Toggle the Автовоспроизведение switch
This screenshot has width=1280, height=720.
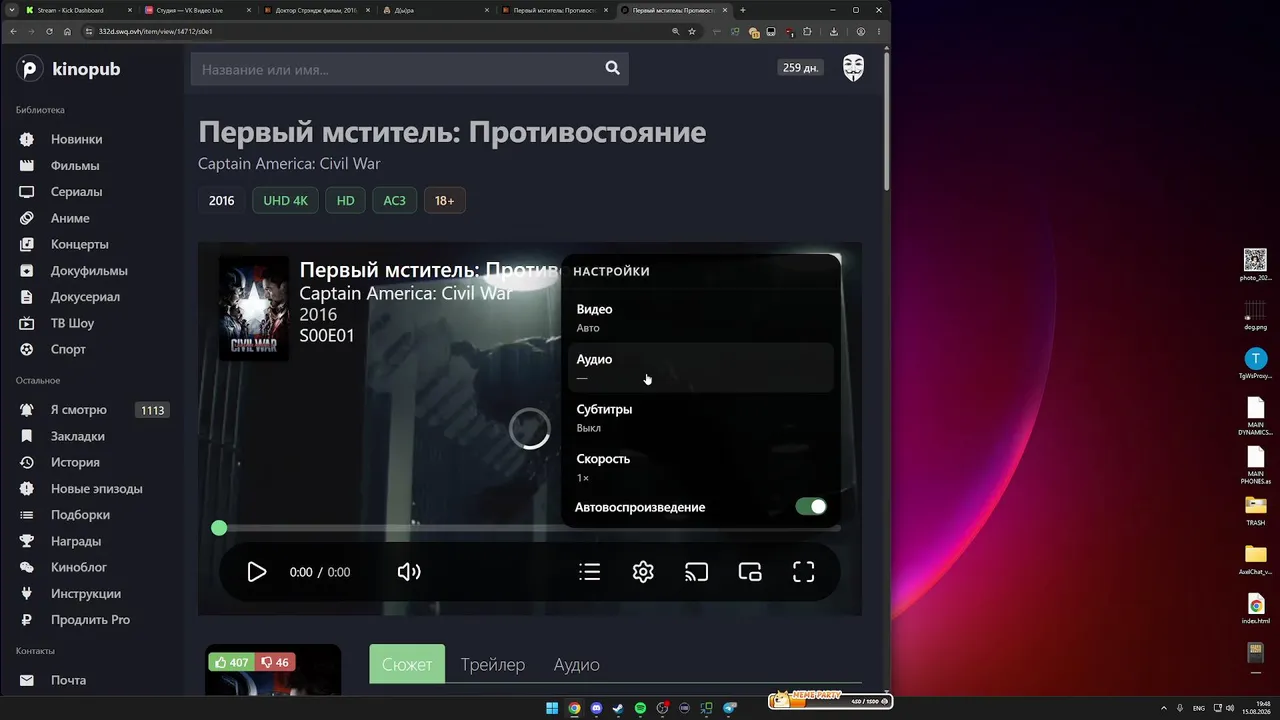click(x=811, y=507)
